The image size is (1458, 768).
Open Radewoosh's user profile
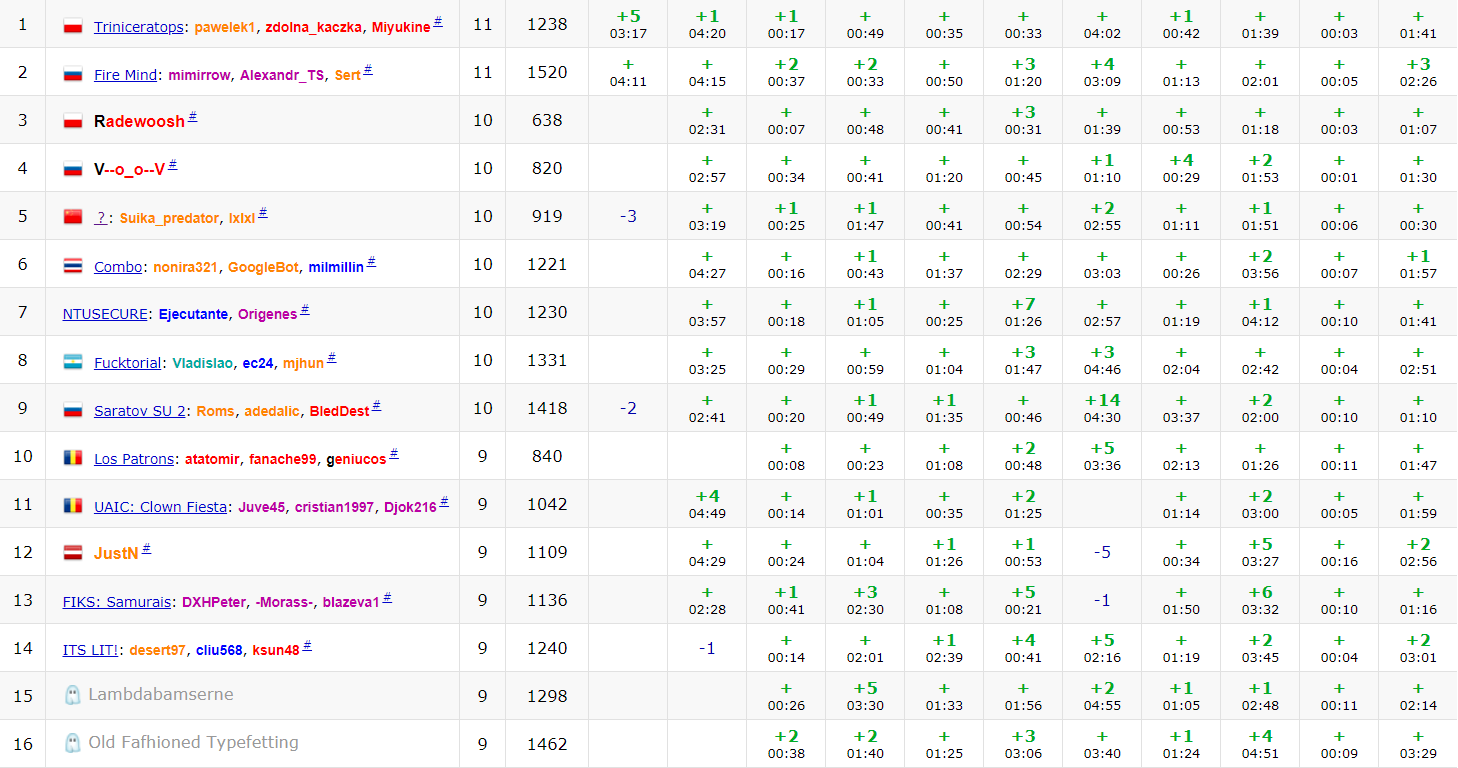(x=139, y=121)
